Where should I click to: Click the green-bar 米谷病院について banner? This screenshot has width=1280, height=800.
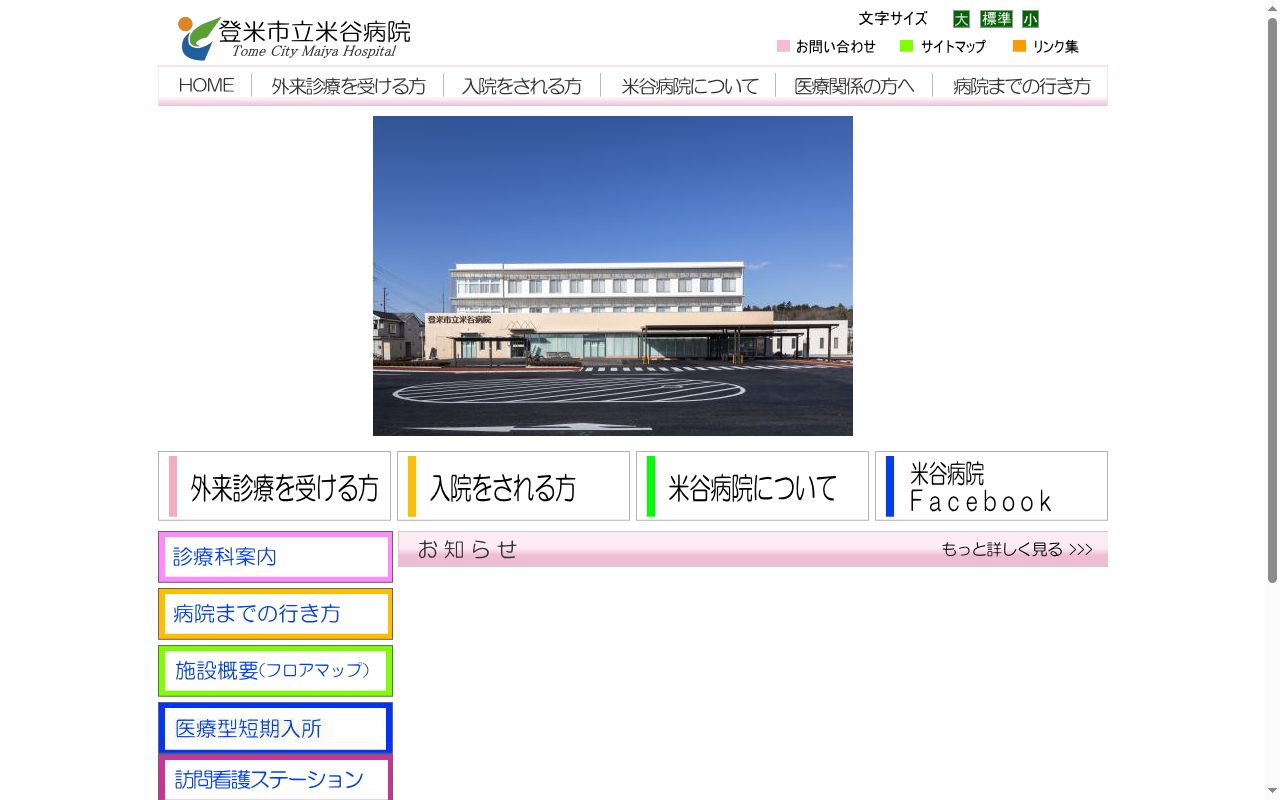coord(752,486)
